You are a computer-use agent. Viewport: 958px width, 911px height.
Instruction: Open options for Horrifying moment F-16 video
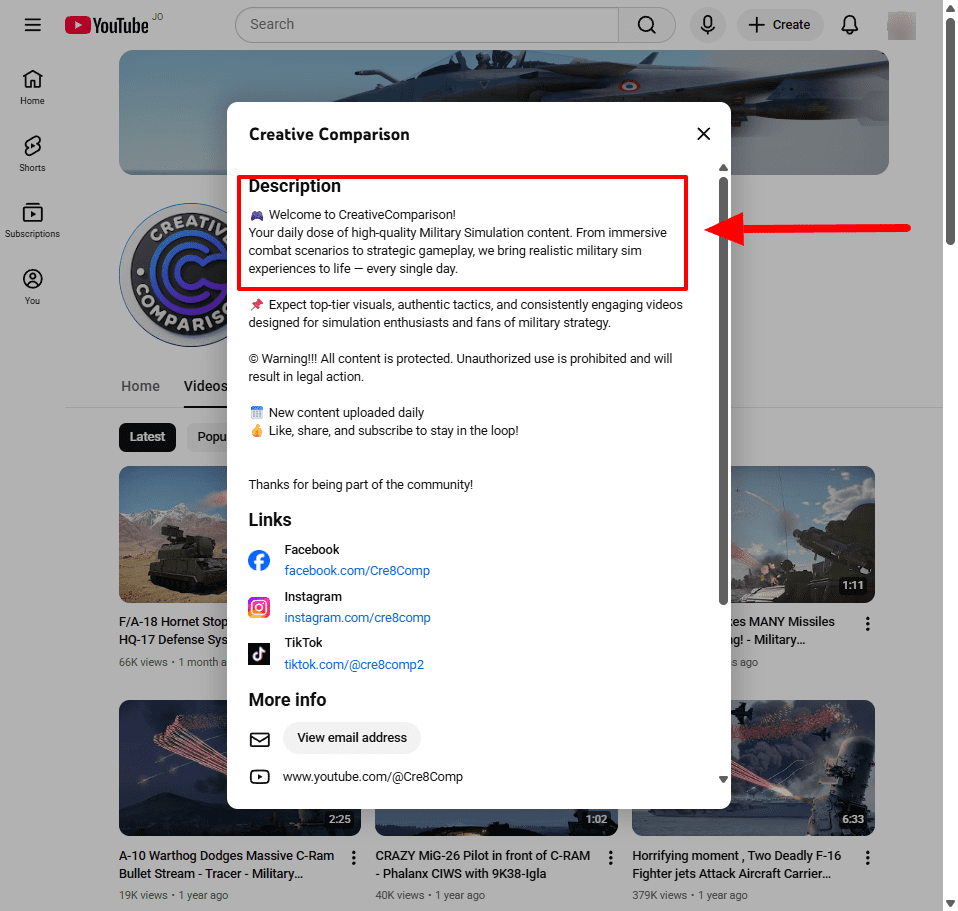pyautogui.click(x=867, y=858)
